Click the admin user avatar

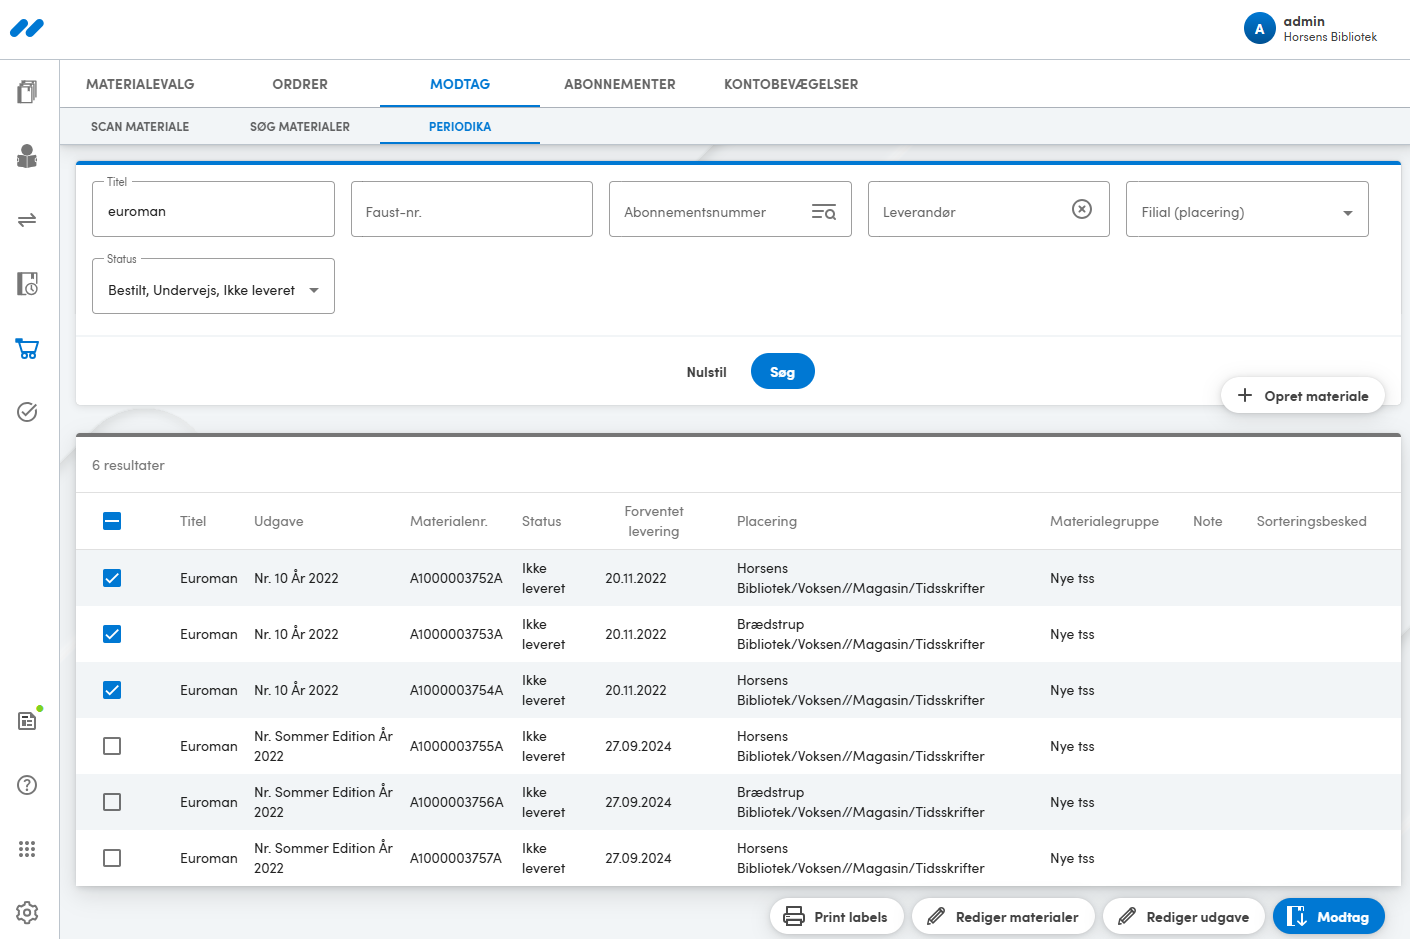pyautogui.click(x=1259, y=29)
